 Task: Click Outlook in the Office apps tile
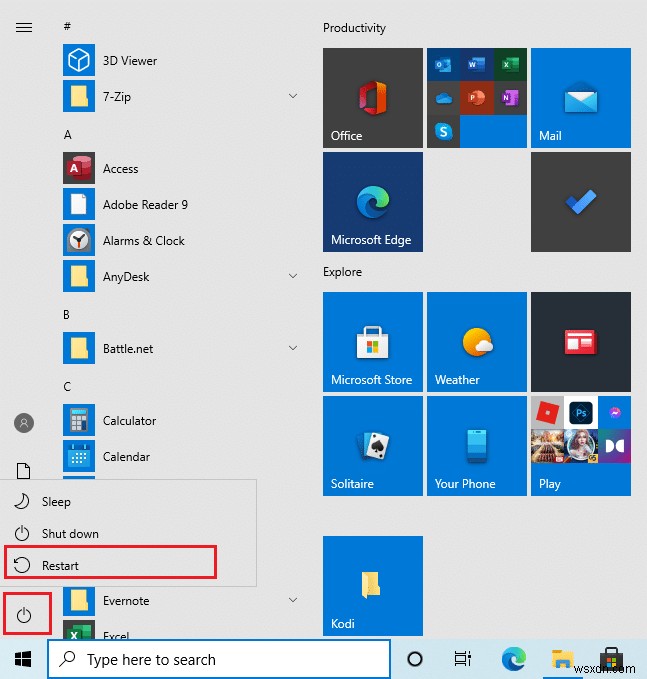click(443, 65)
